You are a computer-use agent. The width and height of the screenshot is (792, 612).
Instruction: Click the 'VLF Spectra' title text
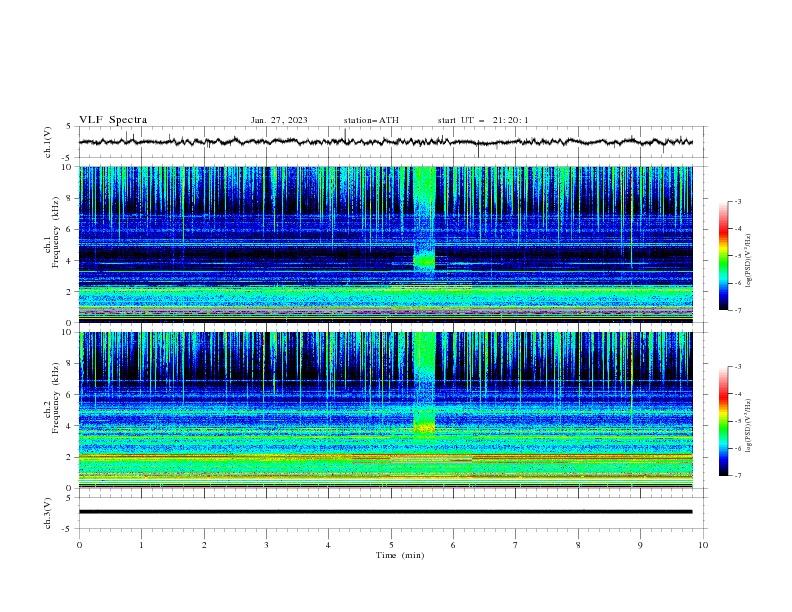click(113, 120)
